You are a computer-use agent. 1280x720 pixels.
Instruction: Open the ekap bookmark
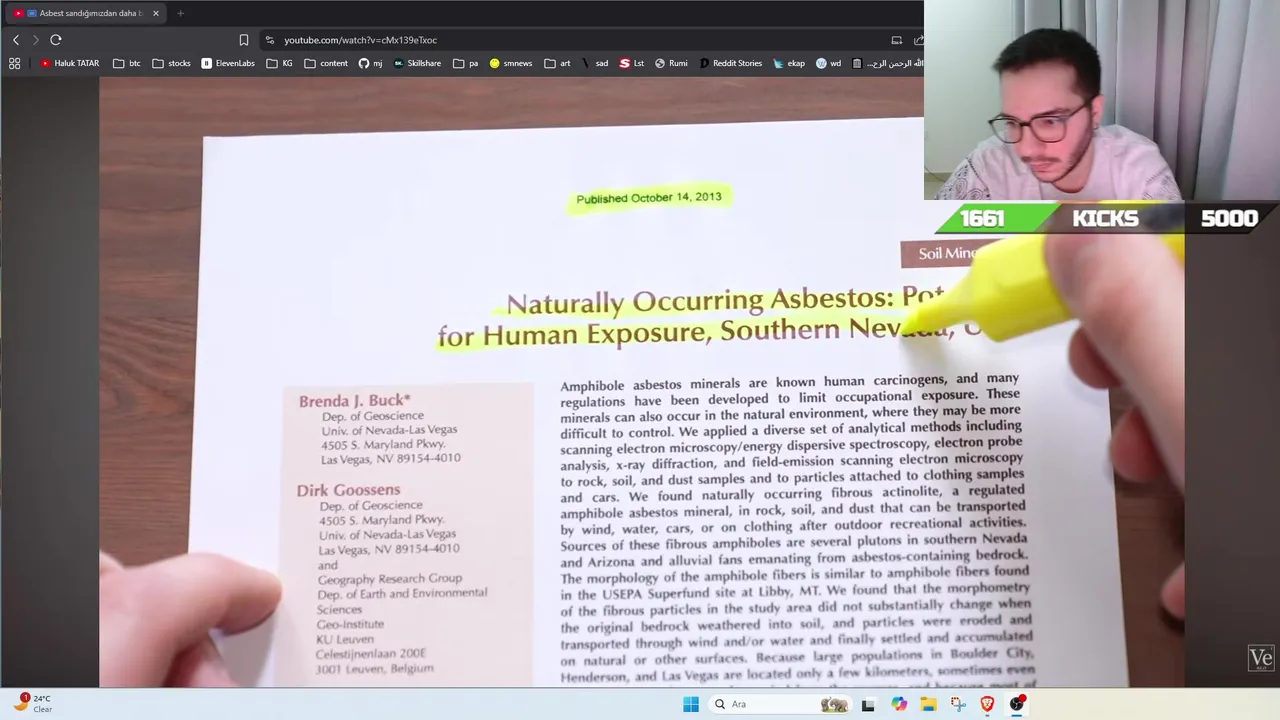789,63
